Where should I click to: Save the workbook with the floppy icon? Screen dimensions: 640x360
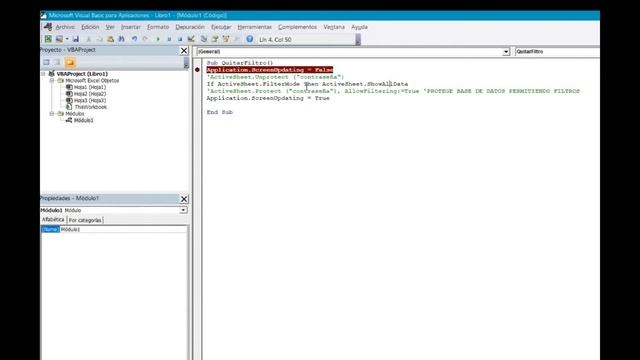pos(76,39)
